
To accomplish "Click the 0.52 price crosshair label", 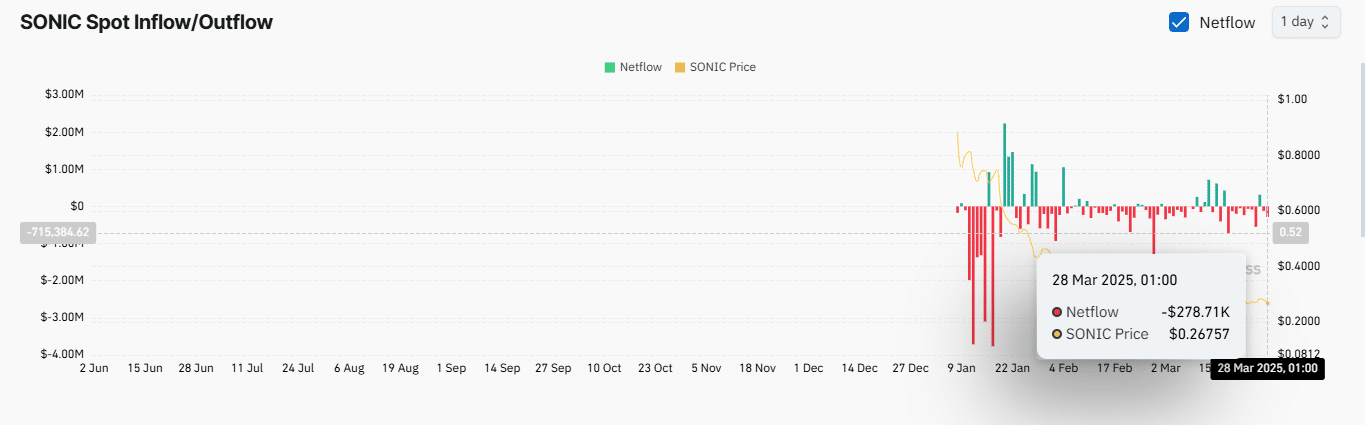I will coord(1290,232).
